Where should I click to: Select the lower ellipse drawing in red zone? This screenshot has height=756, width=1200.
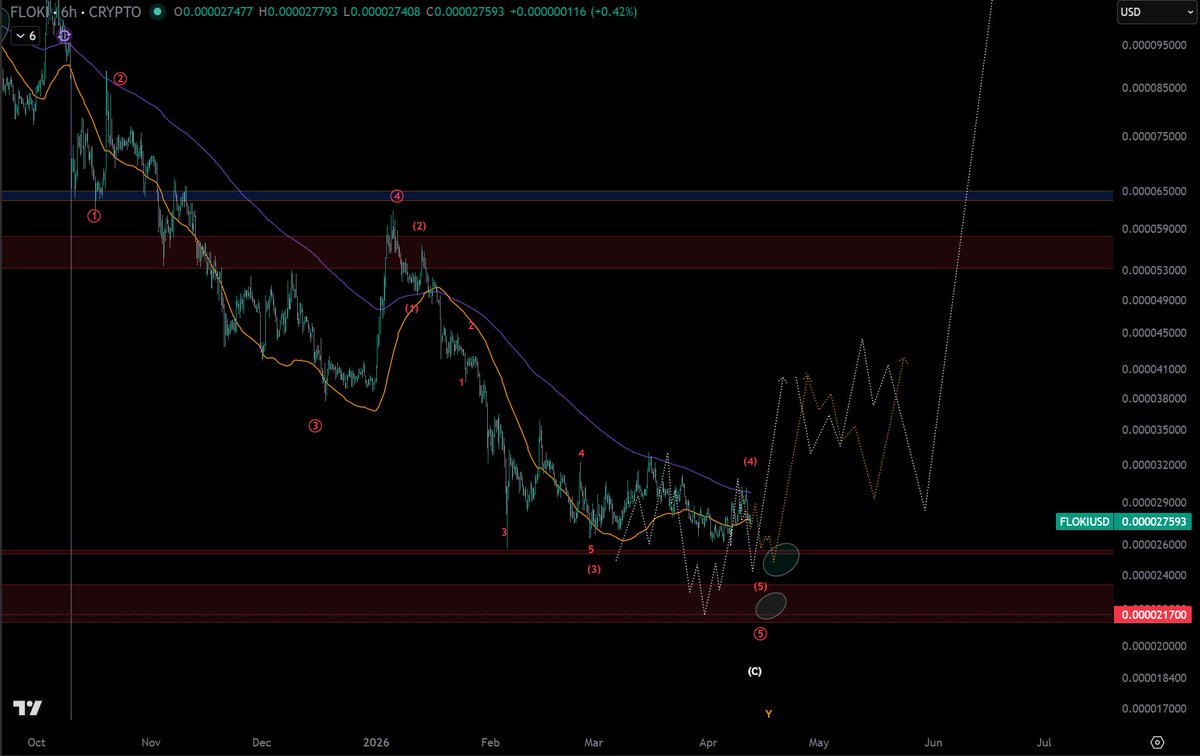[x=771, y=604]
